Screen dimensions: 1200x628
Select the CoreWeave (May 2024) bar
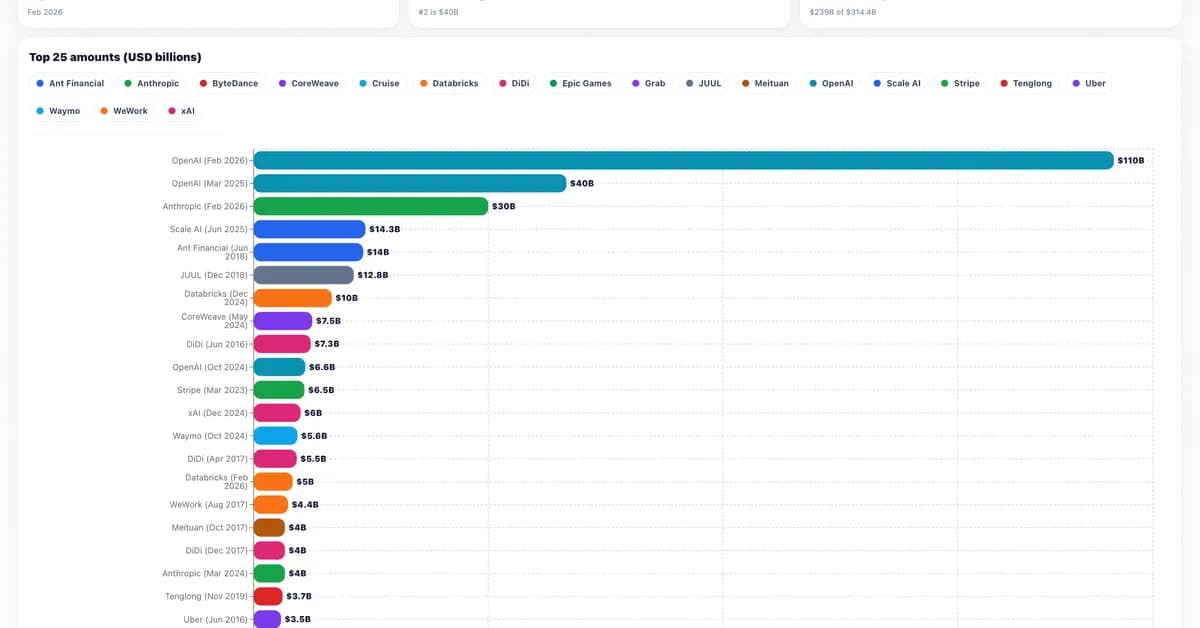click(x=283, y=321)
